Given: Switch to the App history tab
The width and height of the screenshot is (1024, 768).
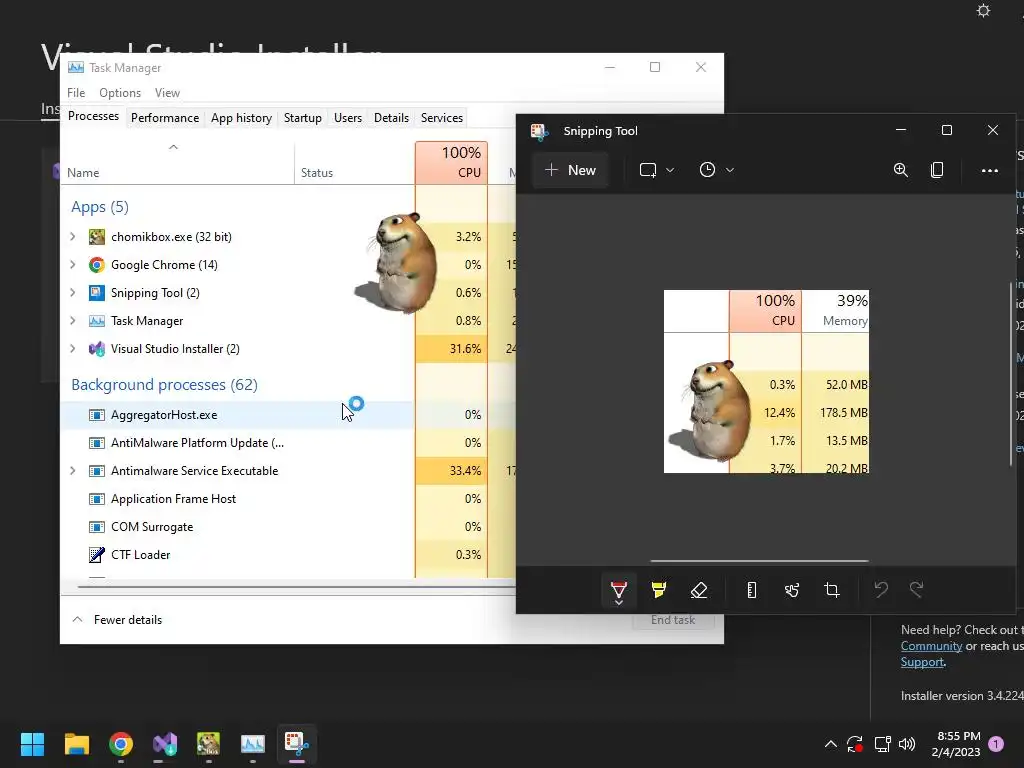Looking at the screenshot, I should pos(241,118).
